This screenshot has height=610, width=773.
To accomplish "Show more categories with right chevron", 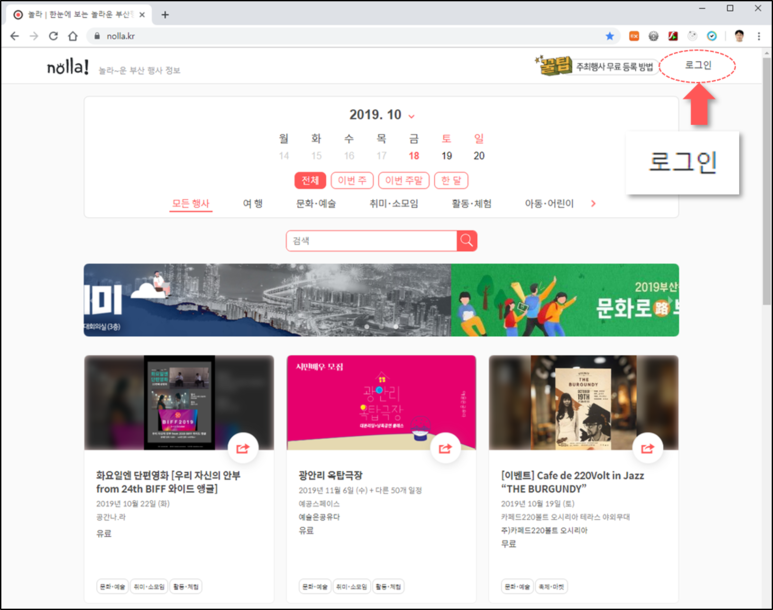I will pos(593,204).
